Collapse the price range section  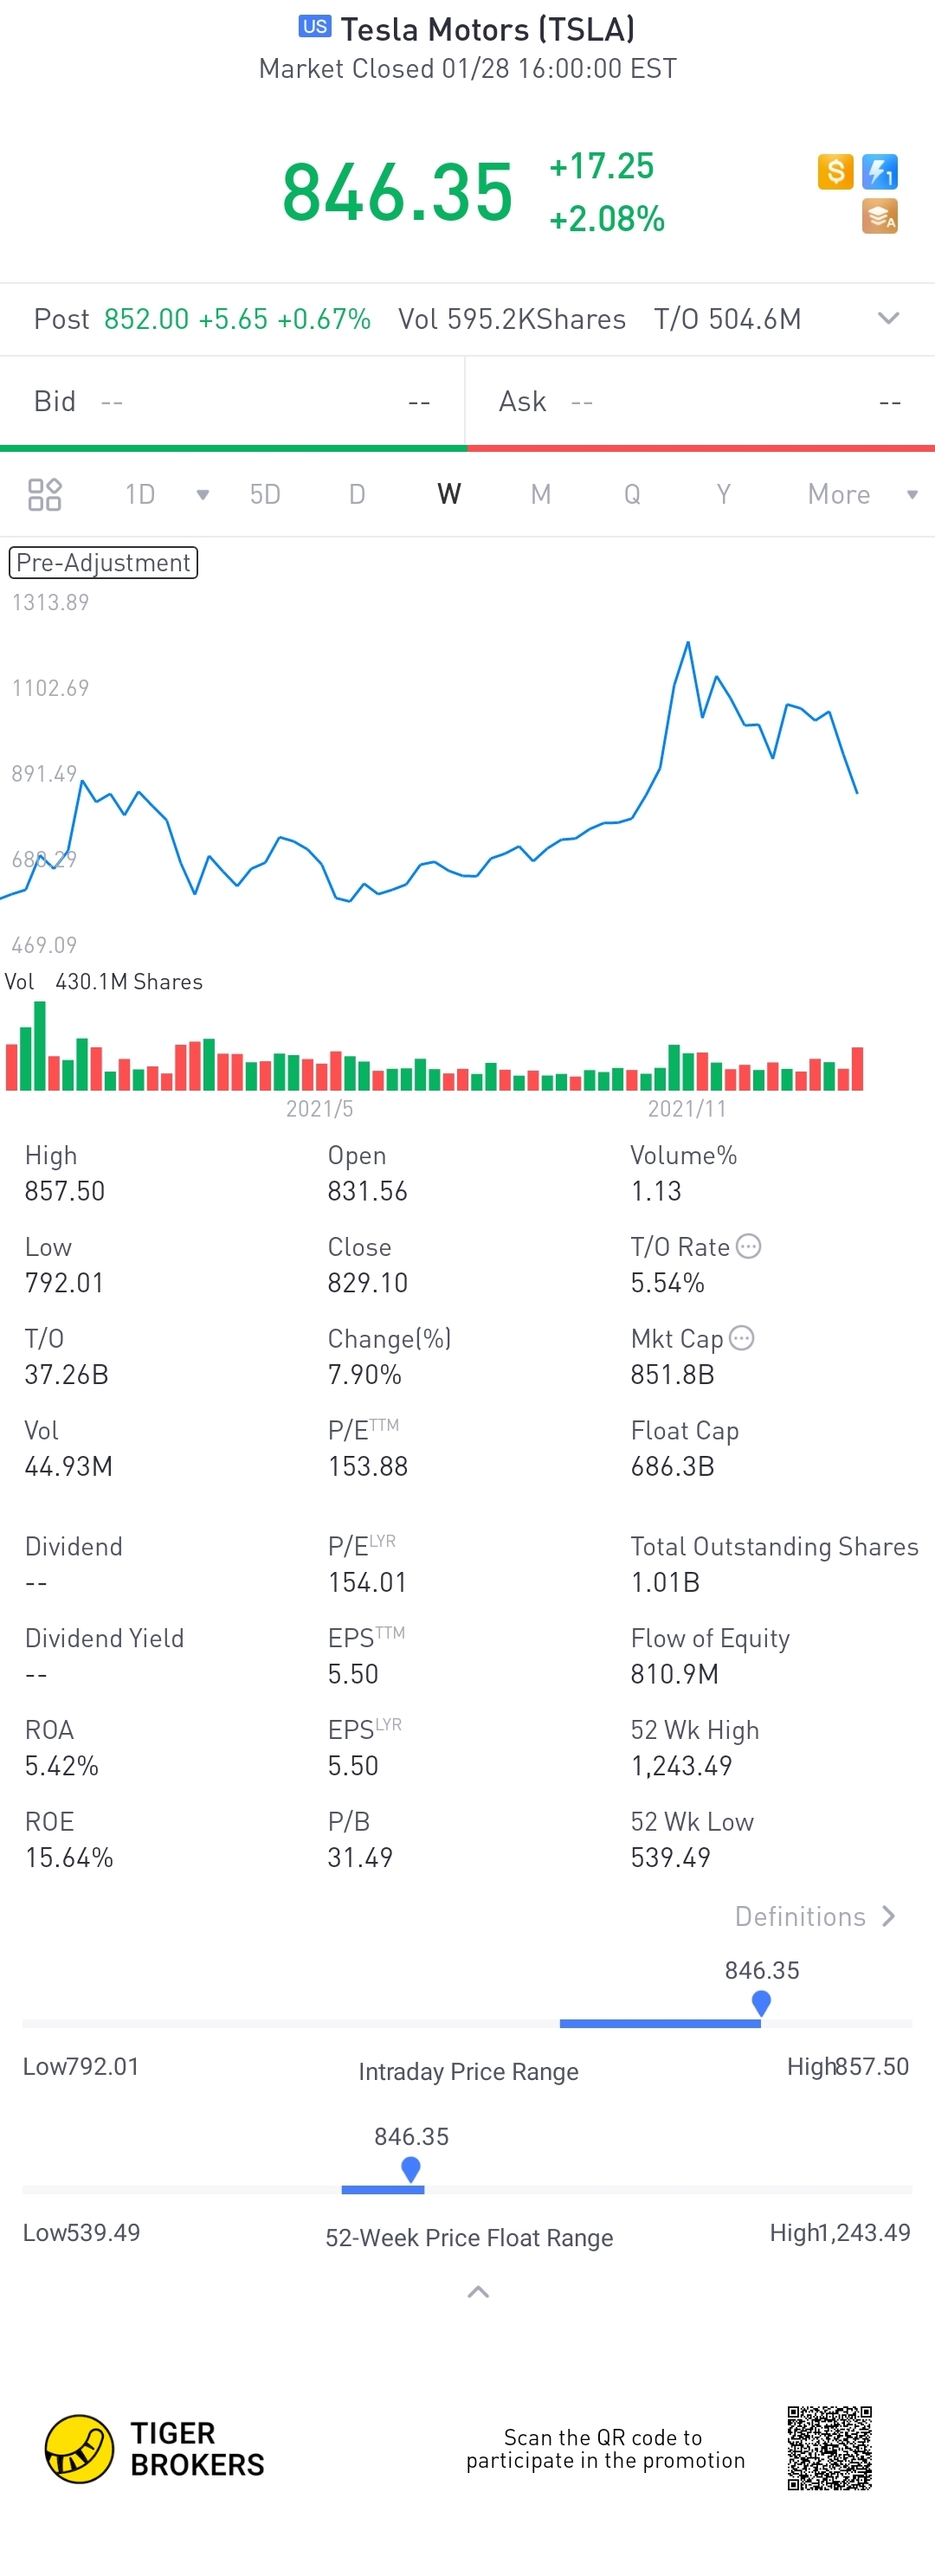click(478, 2292)
